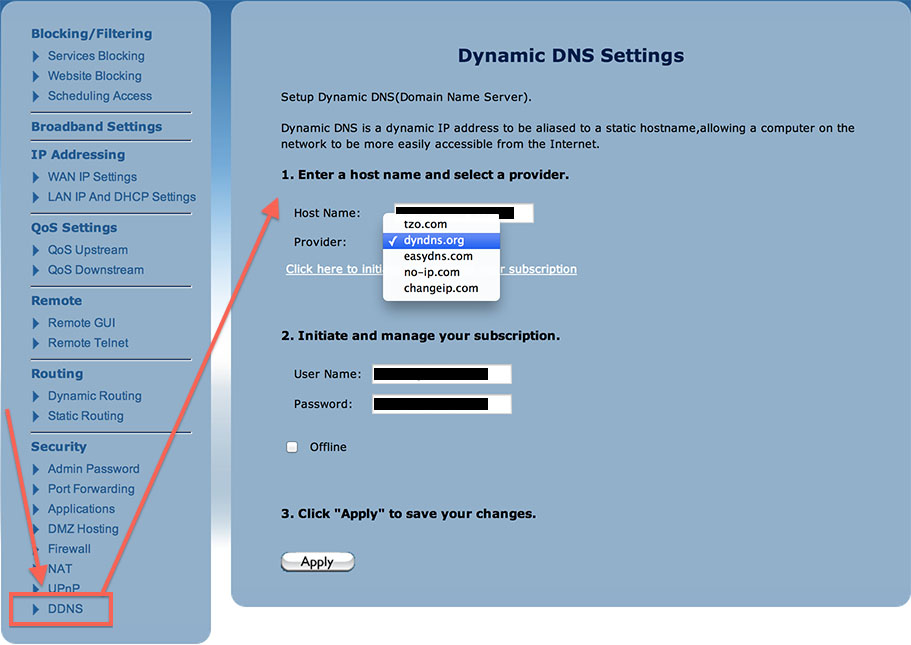Screen dimensions: 911x645
Task: Open the Remote GUI page
Action: pos(81,323)
